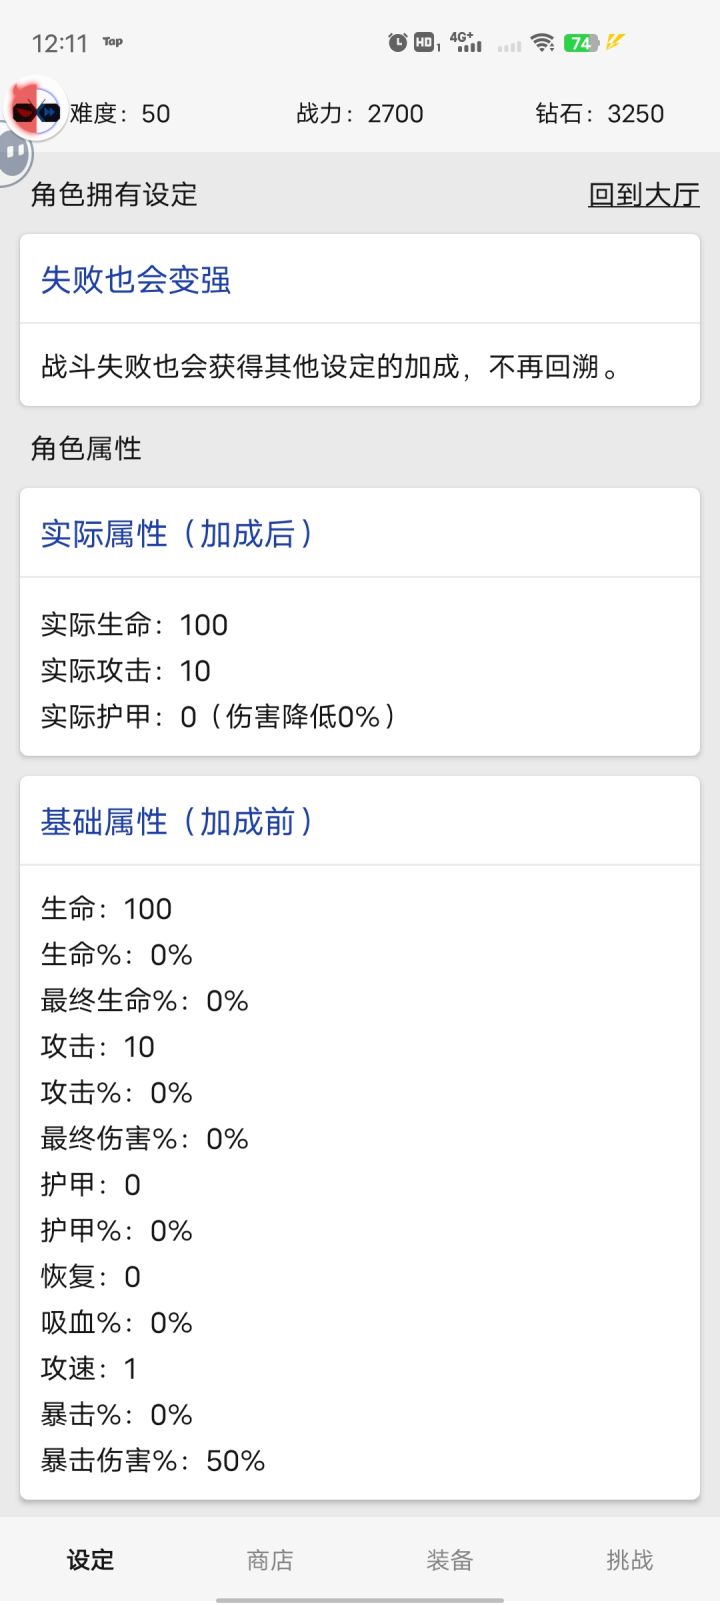Tap the alarm clock status icon
The width and height of the screenshot is (720, 1605).
point(398,42)
